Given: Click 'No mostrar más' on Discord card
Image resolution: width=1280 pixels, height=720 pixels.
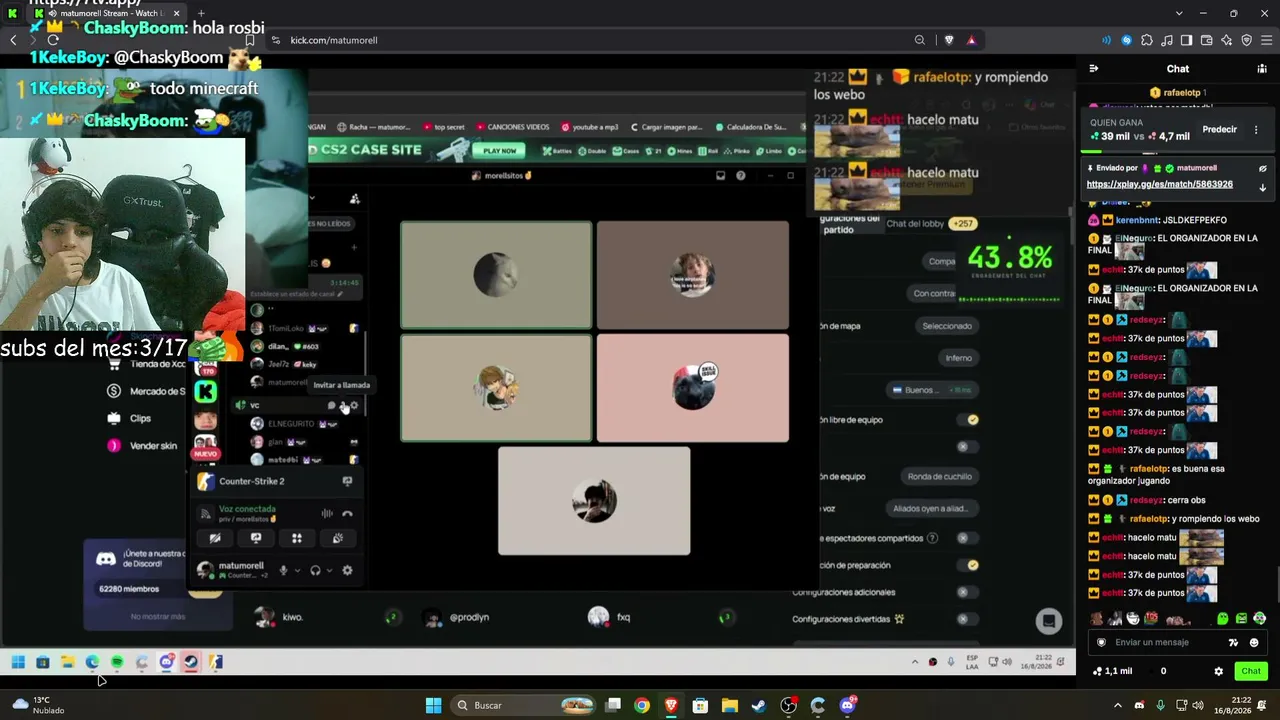Looking at the screenshot, I should pyautogui.click(x=158, y=616).
